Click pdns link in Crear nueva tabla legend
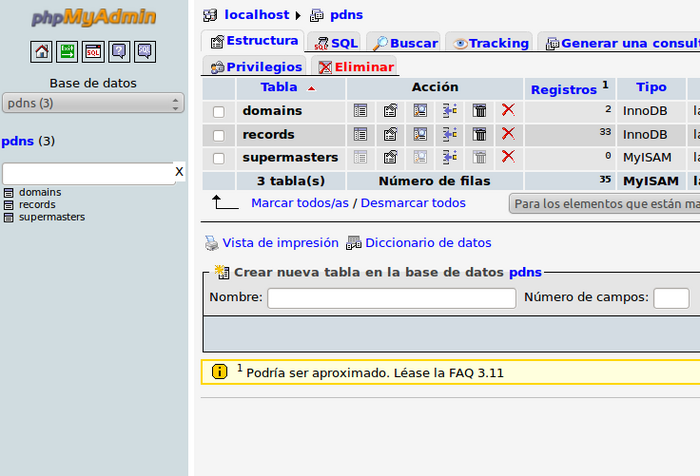This screenshot has width=700, height=476. (525, 272)
